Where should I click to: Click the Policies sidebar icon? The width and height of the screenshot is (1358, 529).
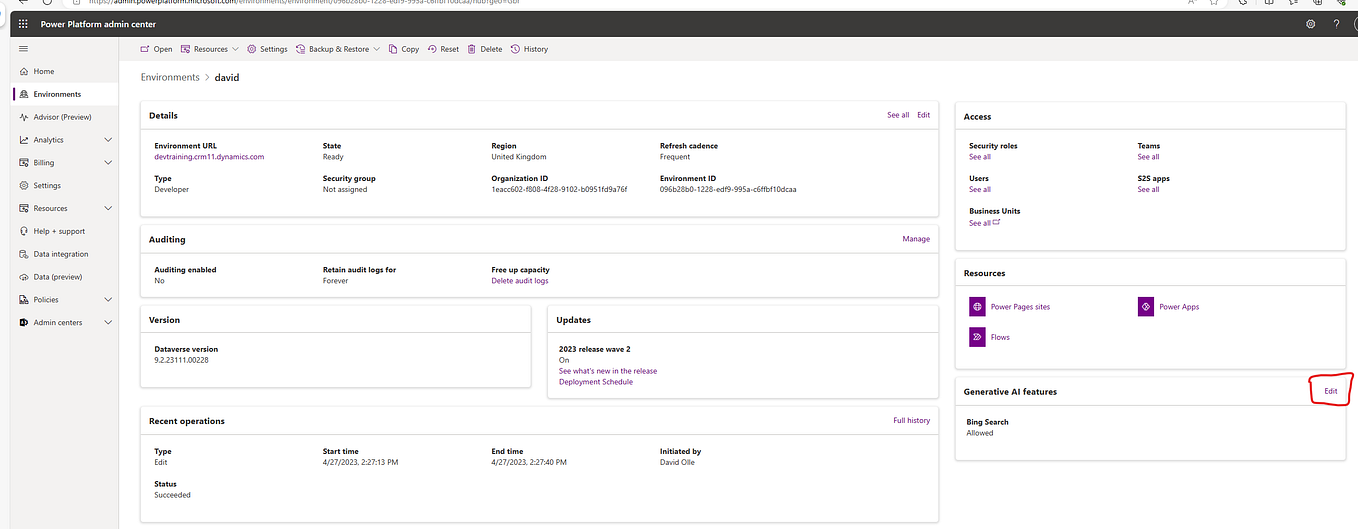[24, 300]
